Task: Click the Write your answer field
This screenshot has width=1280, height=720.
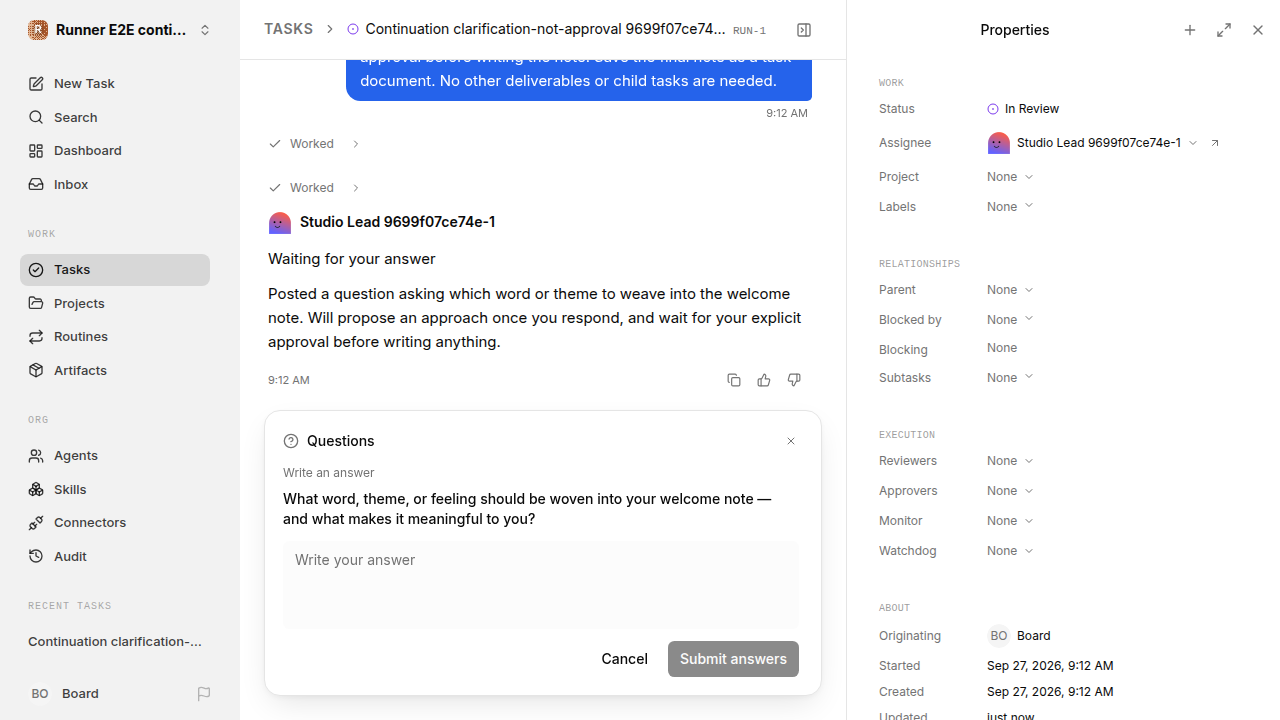Action: [x=540, y=585]
